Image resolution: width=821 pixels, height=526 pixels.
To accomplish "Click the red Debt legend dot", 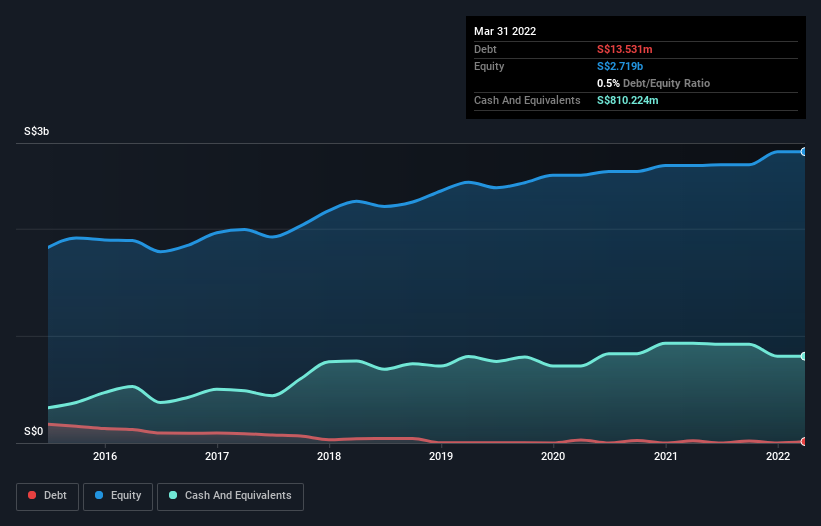I will coord(32,495).
